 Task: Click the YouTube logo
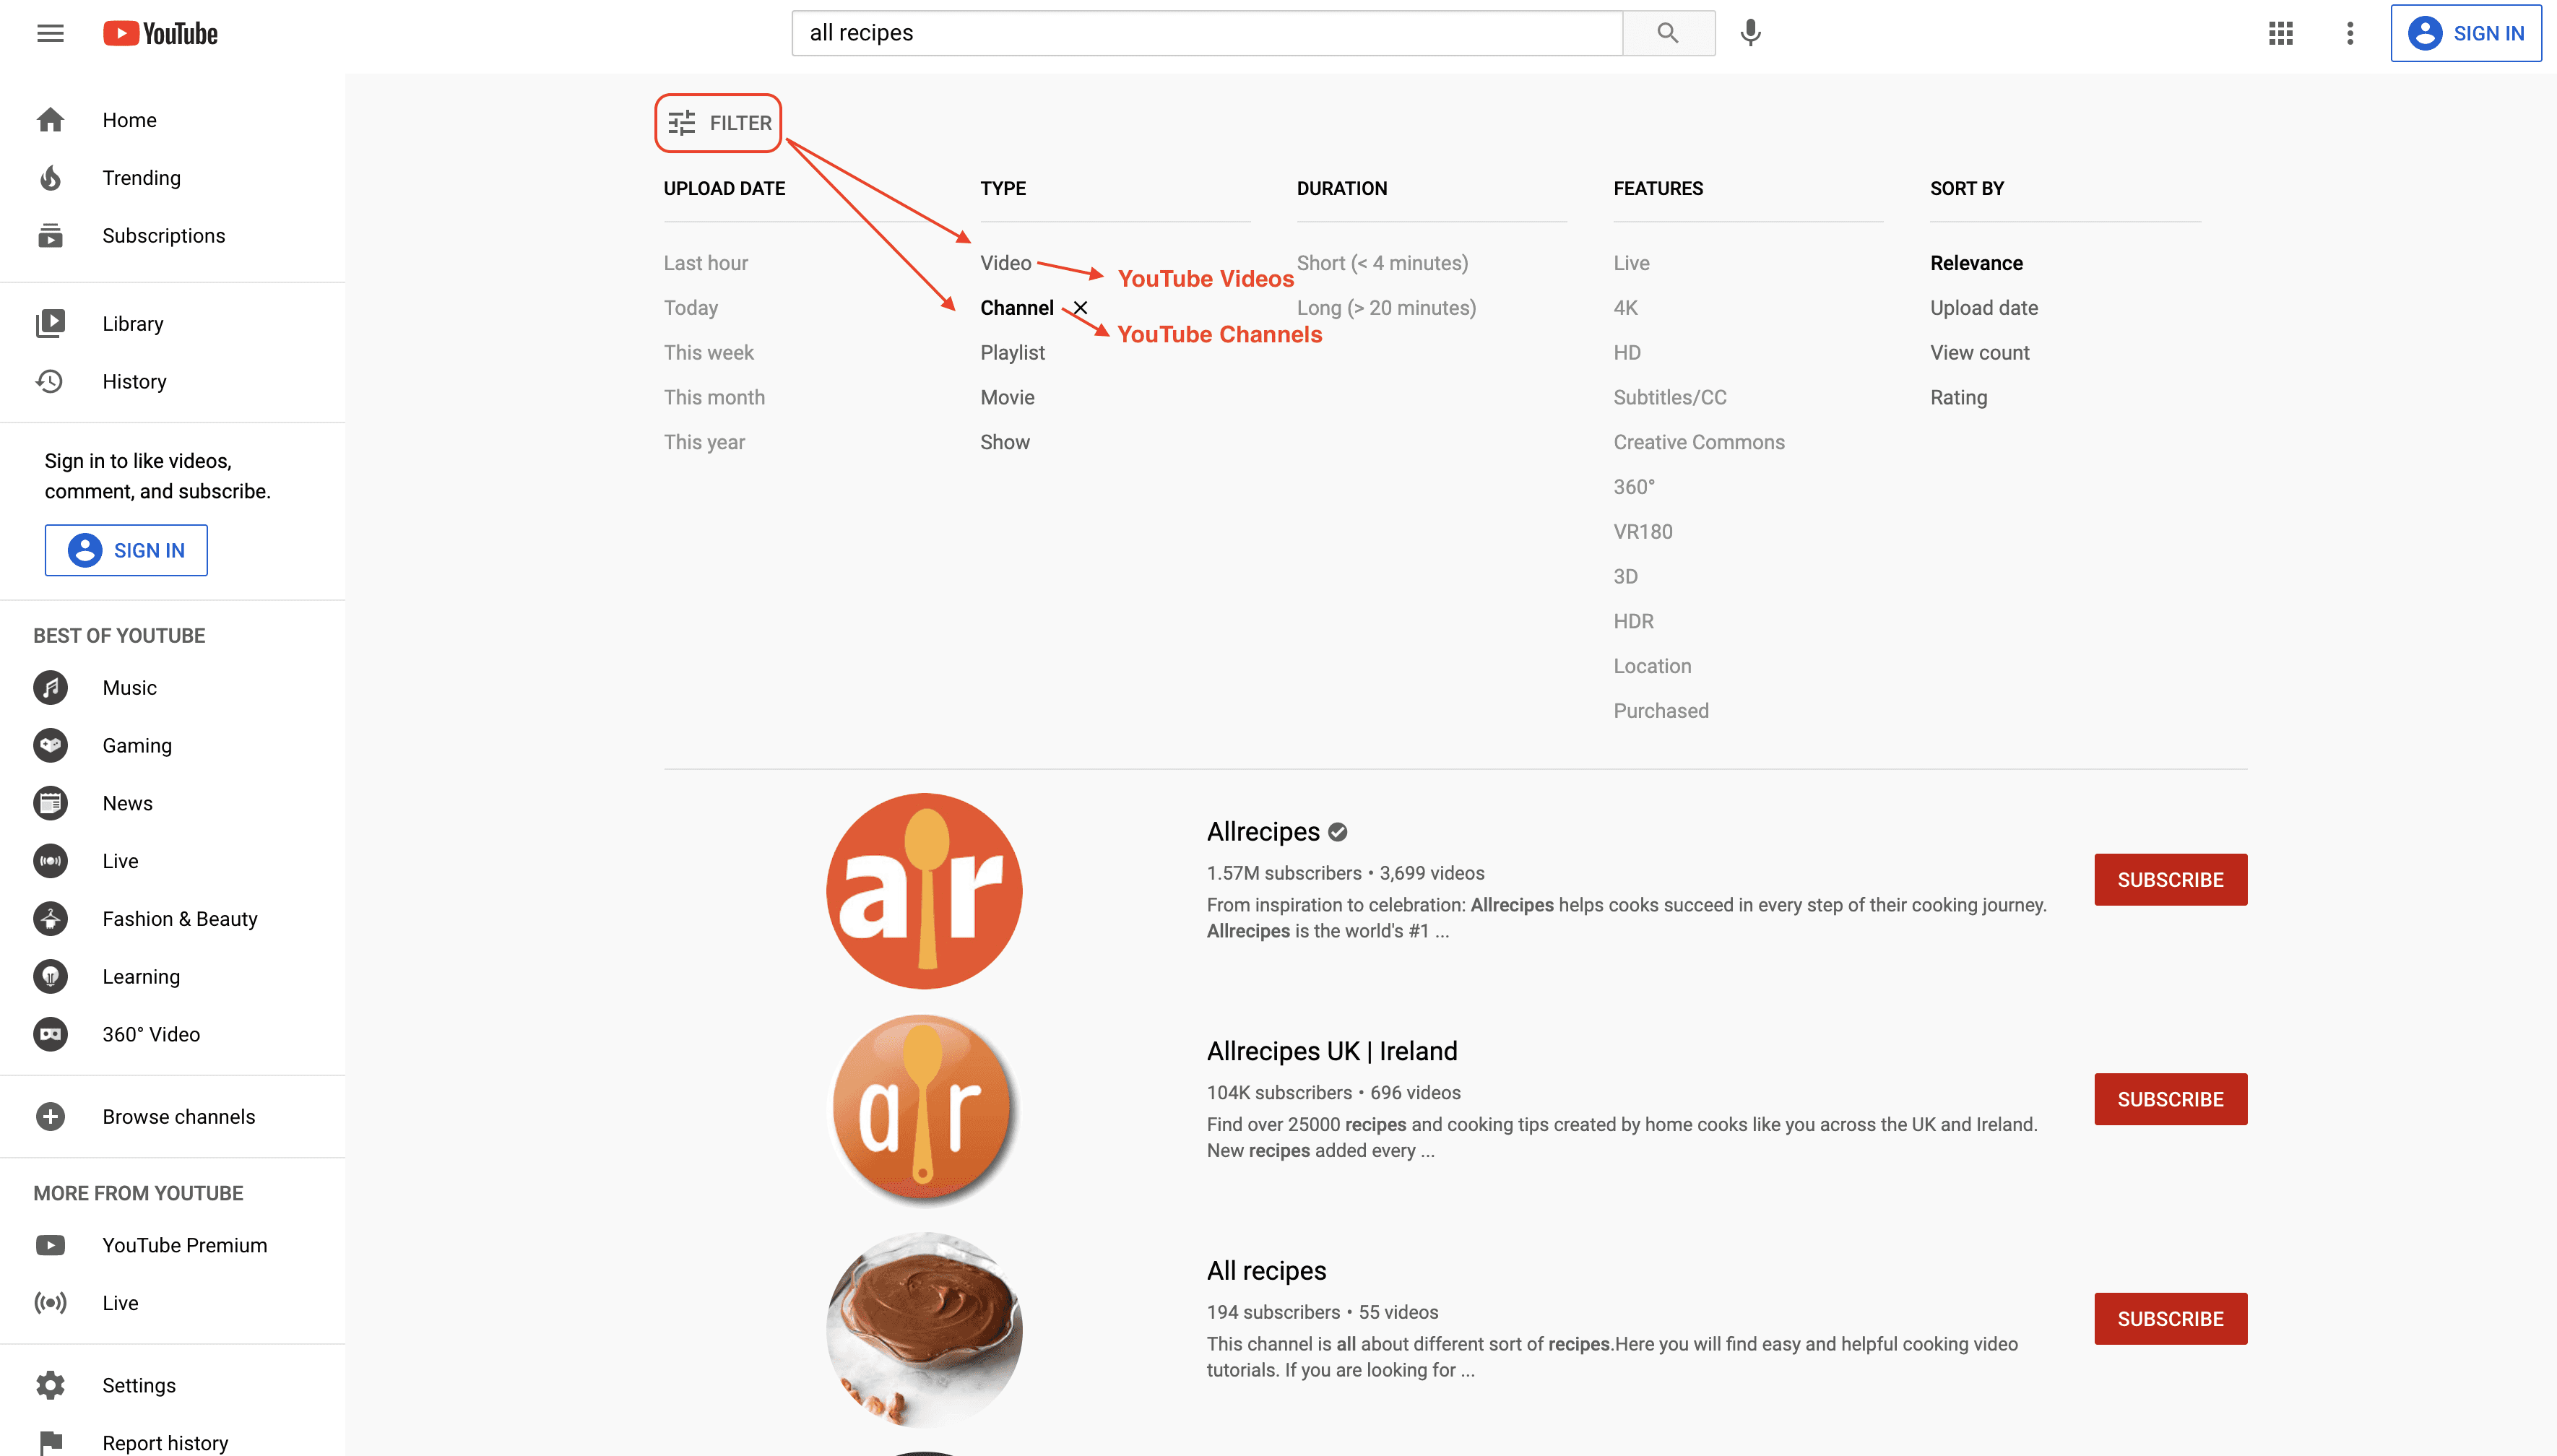pos(160,33)
